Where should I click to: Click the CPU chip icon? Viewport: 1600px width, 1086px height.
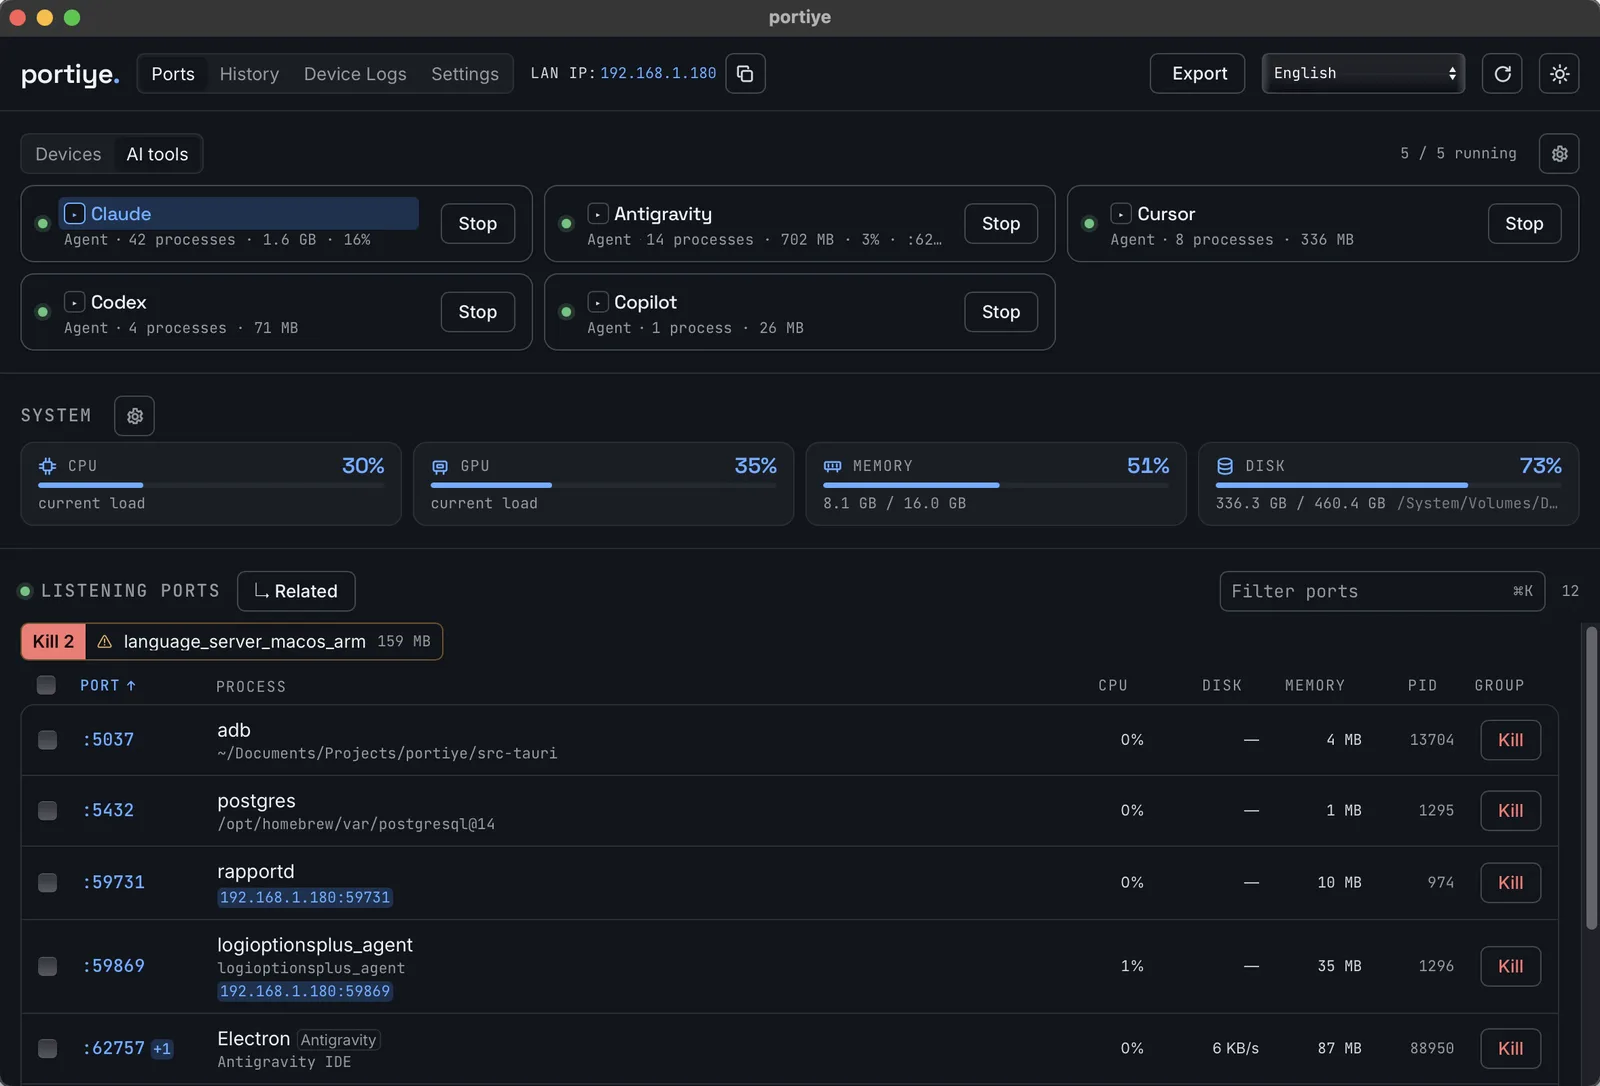tap(47, 466)
